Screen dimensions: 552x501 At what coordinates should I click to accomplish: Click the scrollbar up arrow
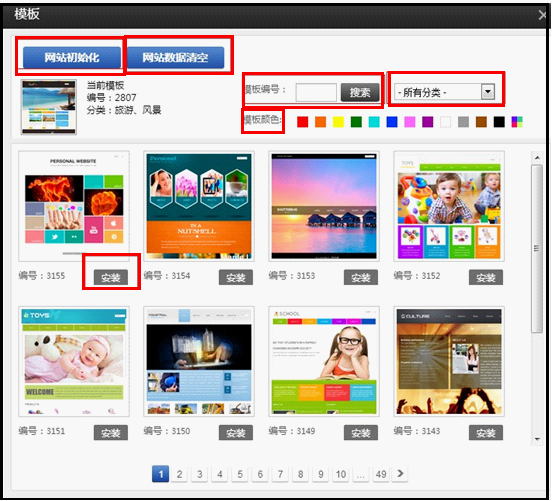(x=537, y=157)
